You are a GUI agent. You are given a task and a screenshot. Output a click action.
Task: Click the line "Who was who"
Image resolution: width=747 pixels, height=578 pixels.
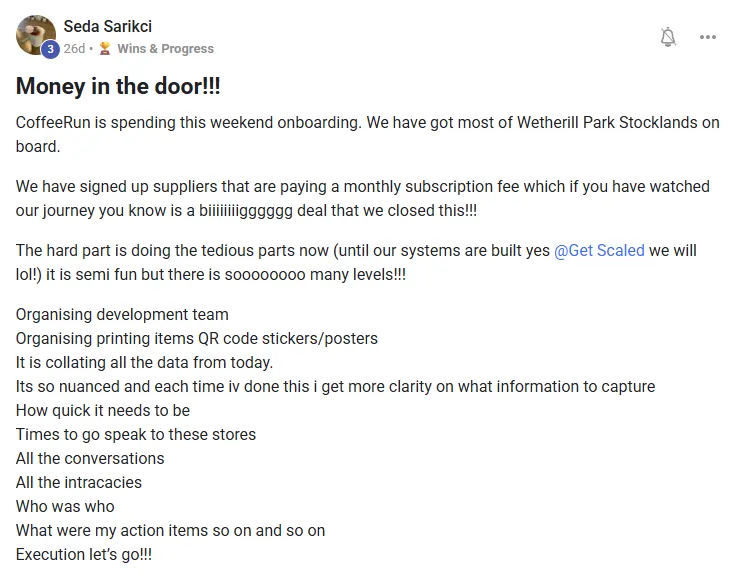pyautogui.click(x=65, y=506)
